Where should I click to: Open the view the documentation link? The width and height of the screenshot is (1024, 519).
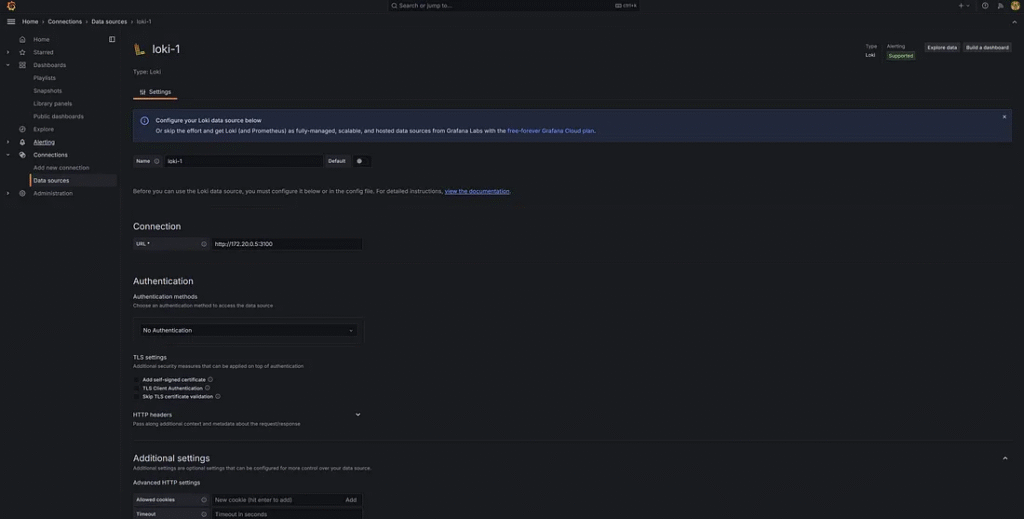tap(477, 191)
